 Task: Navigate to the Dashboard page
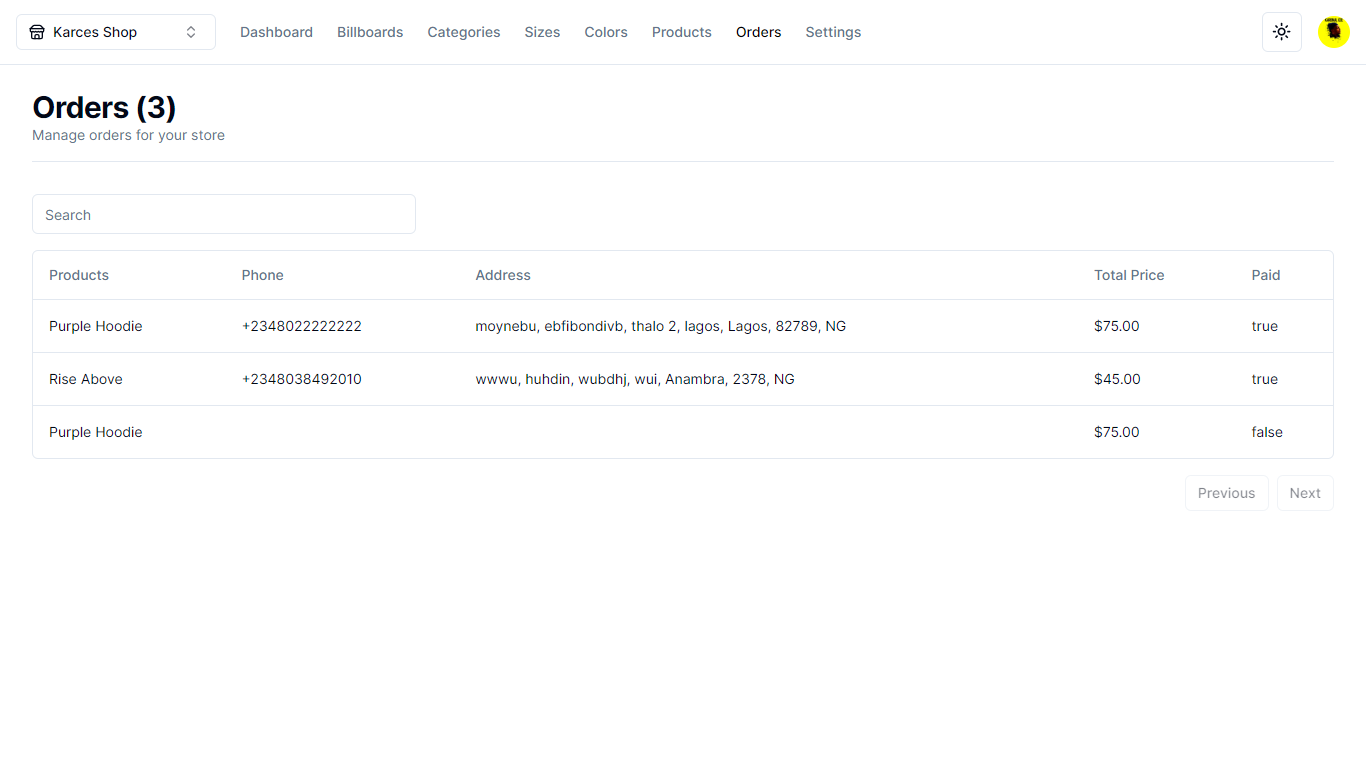[x=276, y=32]
